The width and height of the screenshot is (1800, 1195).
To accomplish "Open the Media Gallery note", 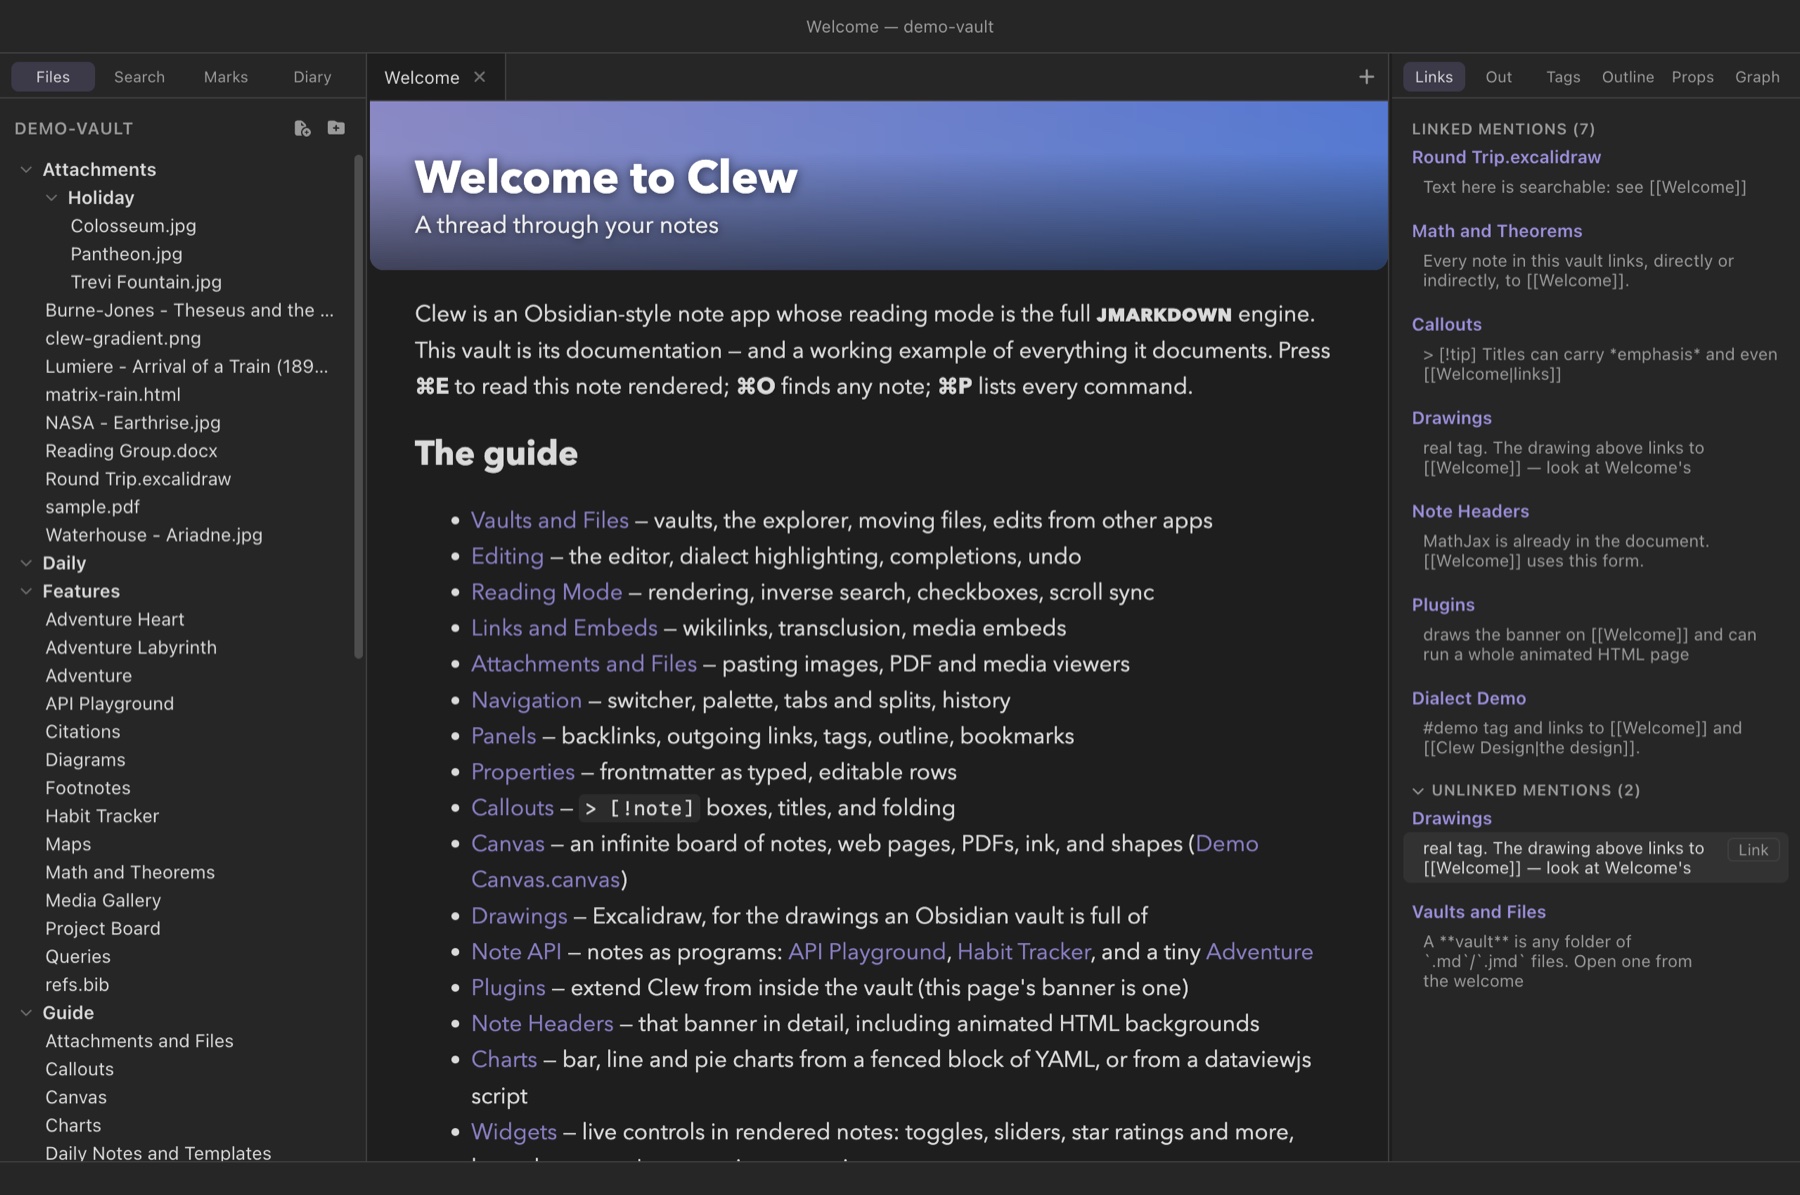I will 103,900.
